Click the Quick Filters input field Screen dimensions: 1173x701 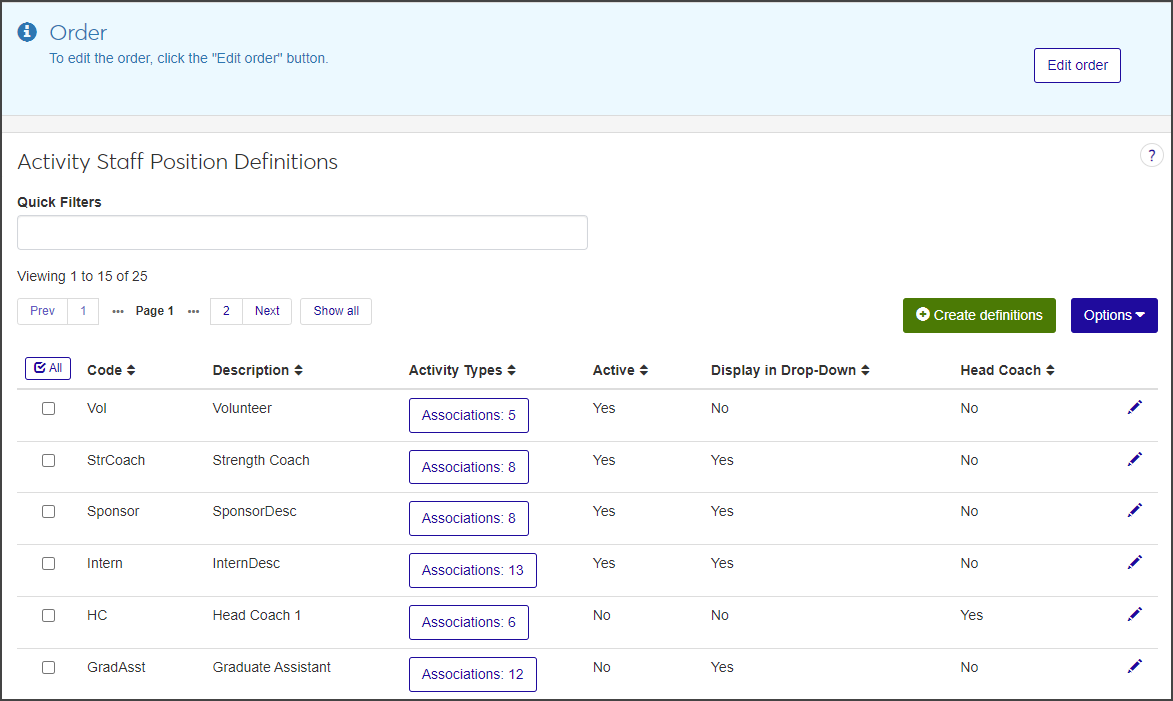click(302, 232)
